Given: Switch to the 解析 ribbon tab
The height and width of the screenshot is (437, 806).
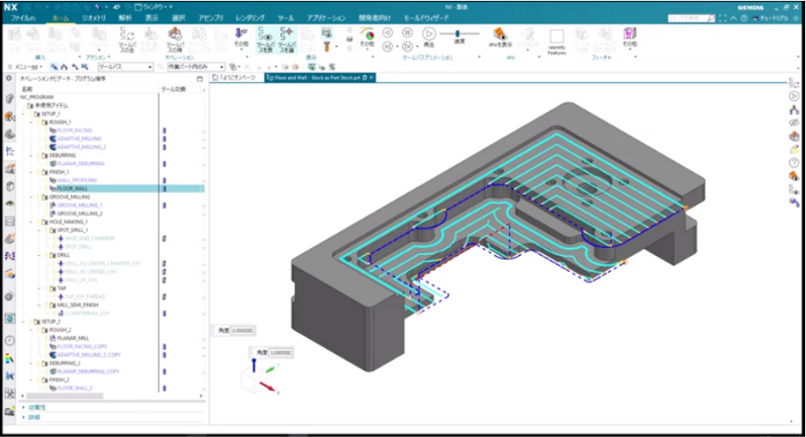Looking at the screenshot, I should 125,18.
